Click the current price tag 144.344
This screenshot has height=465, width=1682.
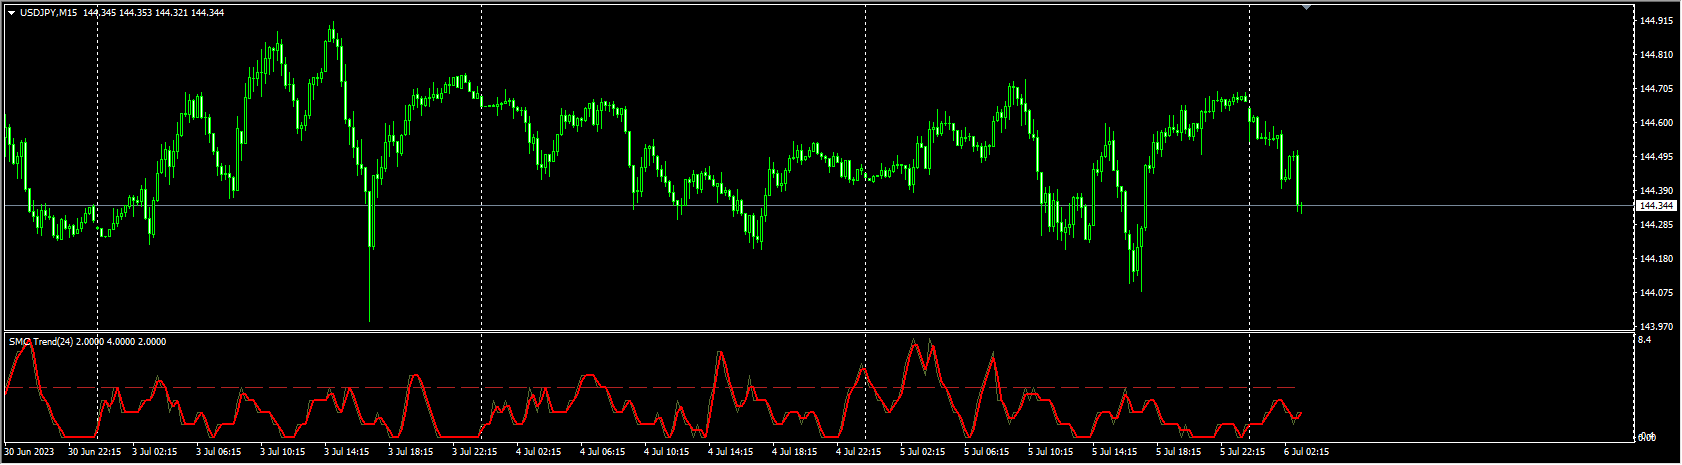(1657, 205)
